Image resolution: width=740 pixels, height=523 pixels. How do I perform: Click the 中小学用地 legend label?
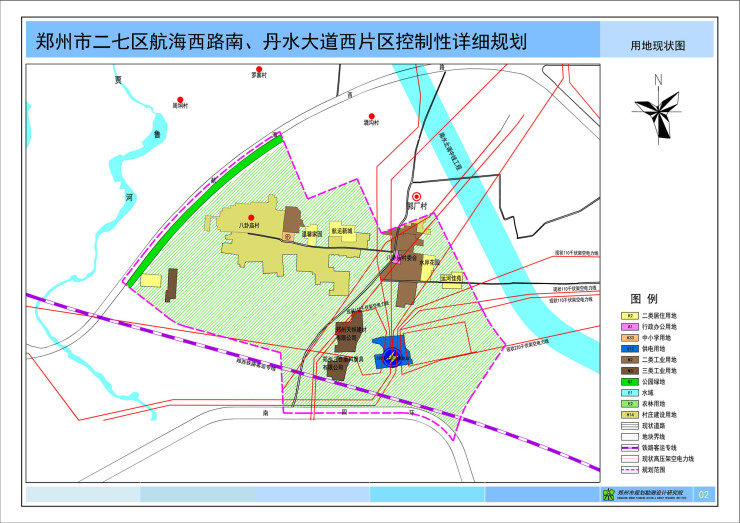[x=656, y=338]
